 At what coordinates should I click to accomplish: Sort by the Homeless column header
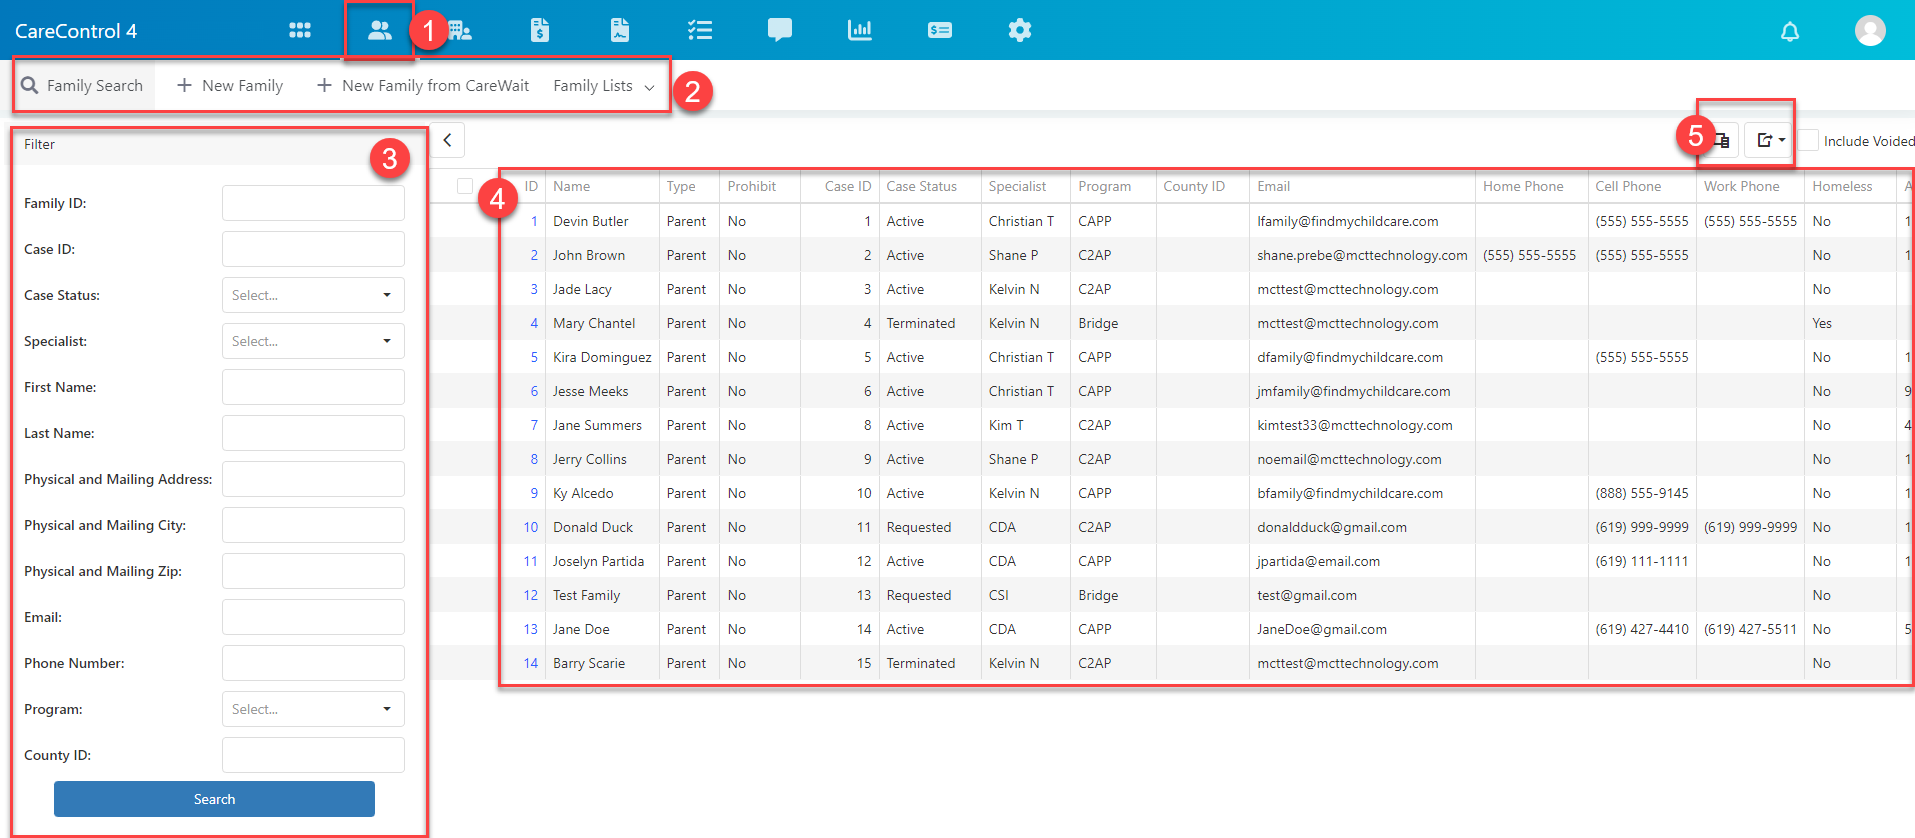pyautogui.click(x=1850, y=186)
